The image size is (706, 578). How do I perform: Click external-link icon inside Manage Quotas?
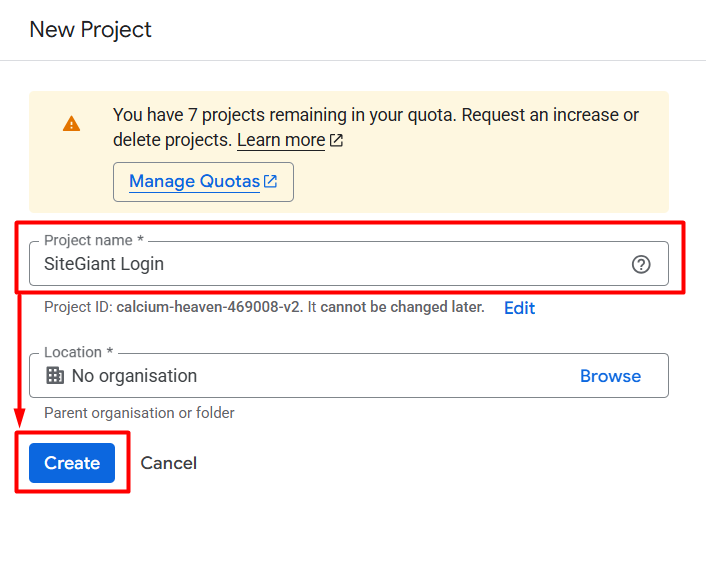coord(270,181)
